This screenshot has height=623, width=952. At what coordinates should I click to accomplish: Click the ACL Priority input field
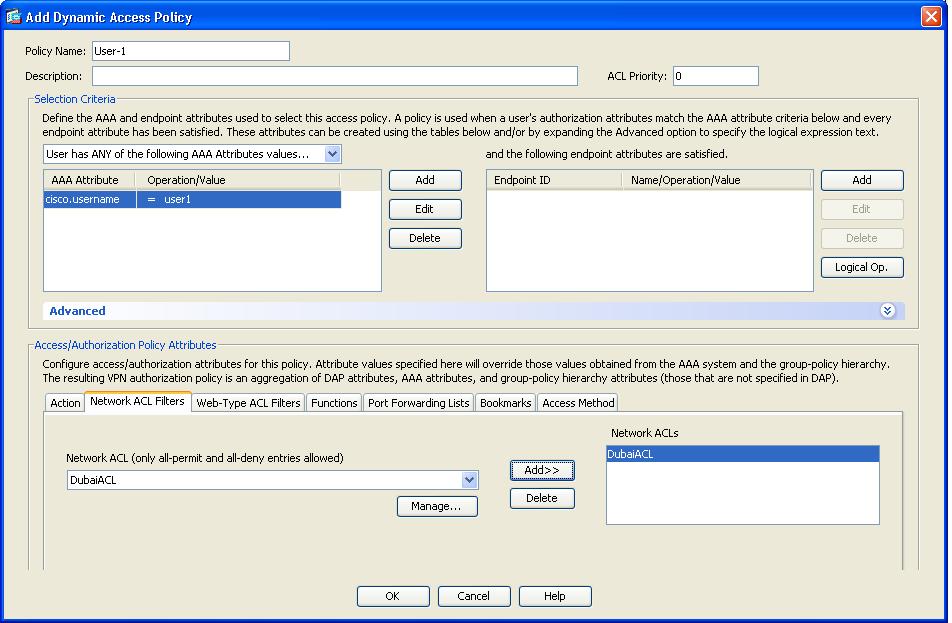[x=716, y=76]
